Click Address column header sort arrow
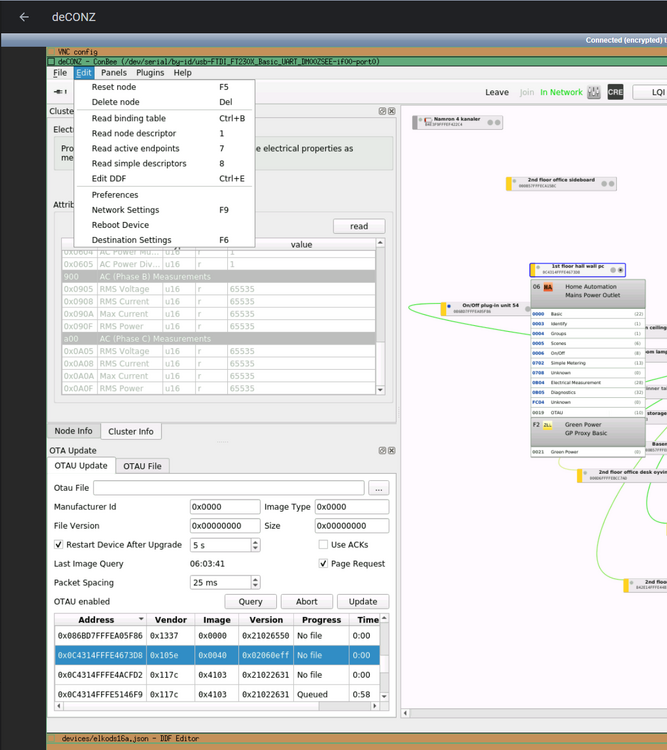The height and width of the screenshot is (750, 667). click(141, 620)
